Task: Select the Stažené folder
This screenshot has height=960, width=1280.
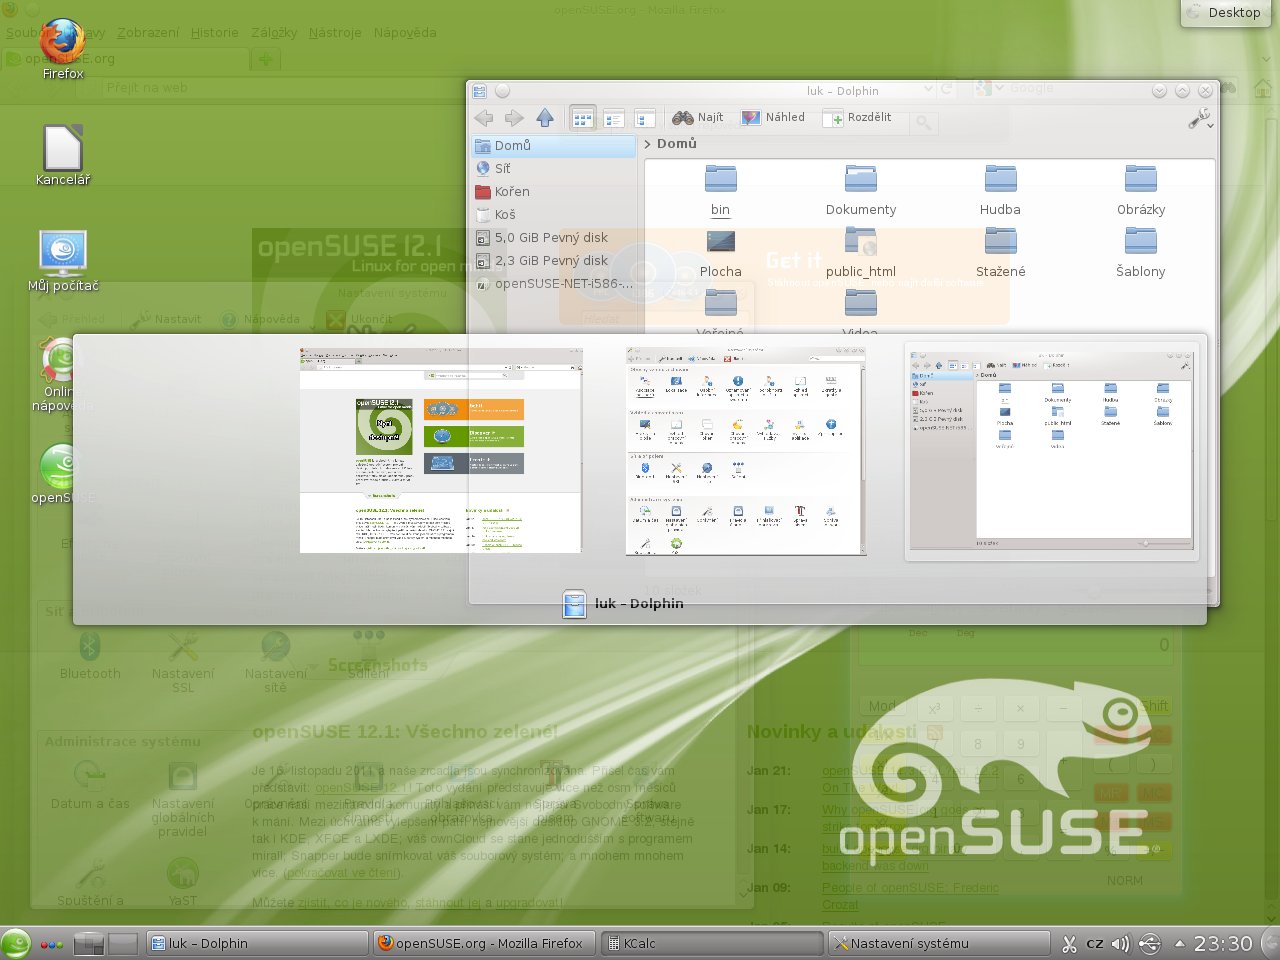Action: tap(1001, 253)
